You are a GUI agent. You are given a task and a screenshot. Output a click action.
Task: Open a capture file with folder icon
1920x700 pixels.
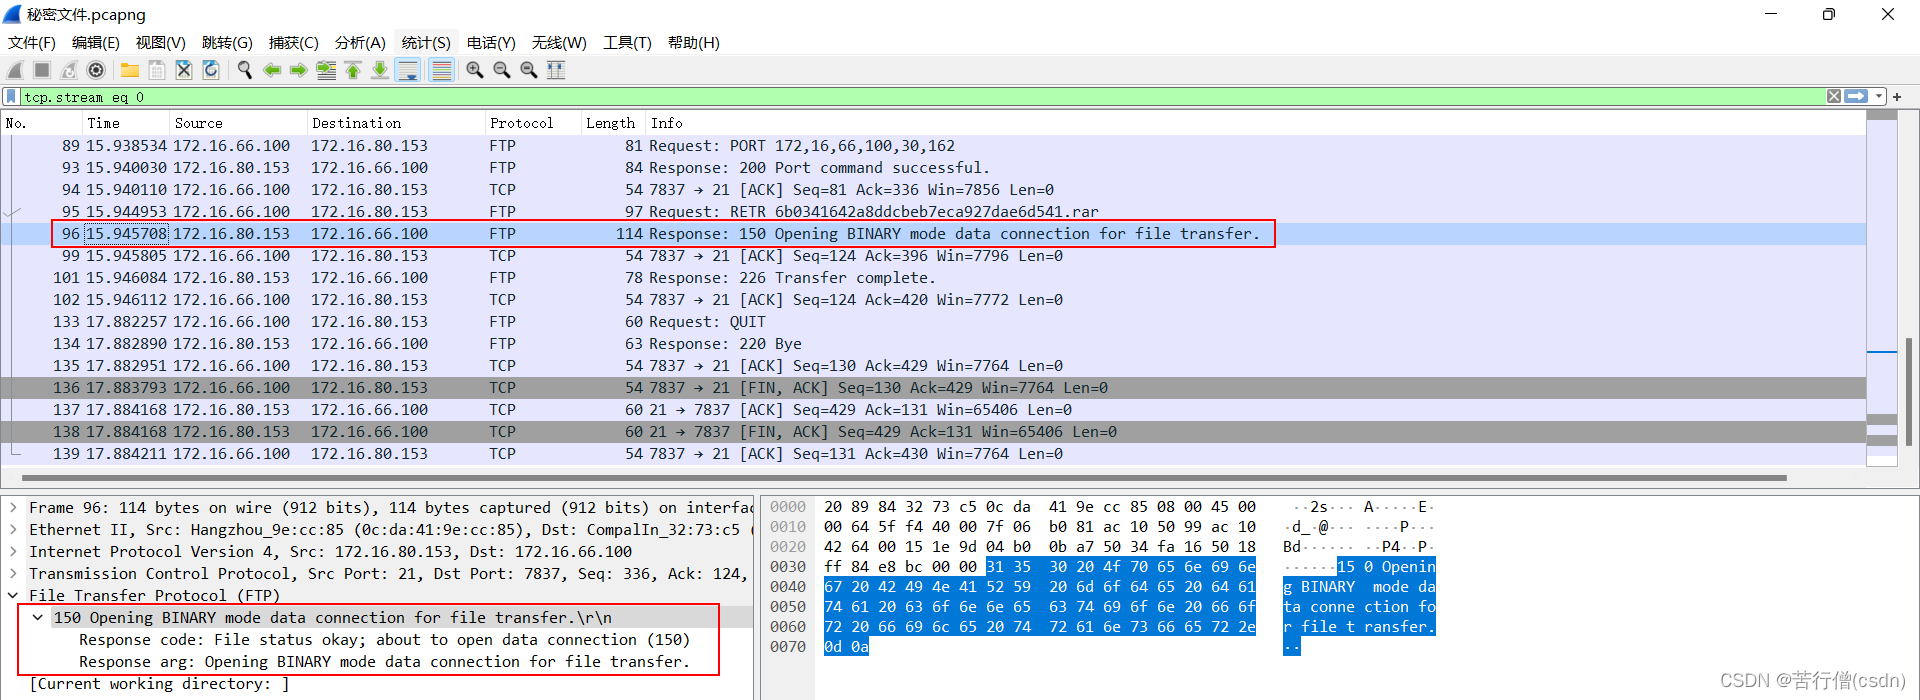tap(130, 70)
